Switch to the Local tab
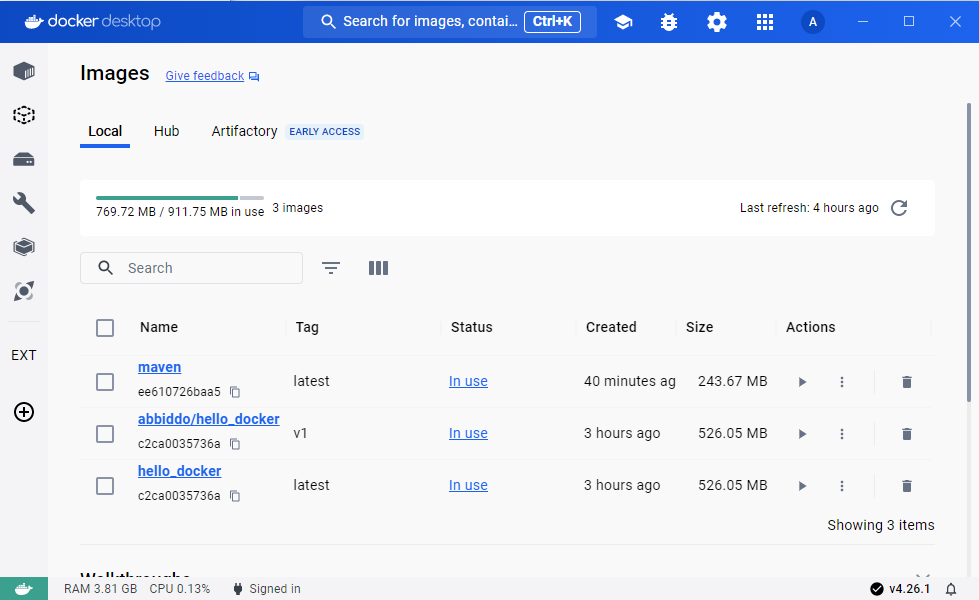The height and width of the screenshot is (600, 979). (x=105, y=132)
